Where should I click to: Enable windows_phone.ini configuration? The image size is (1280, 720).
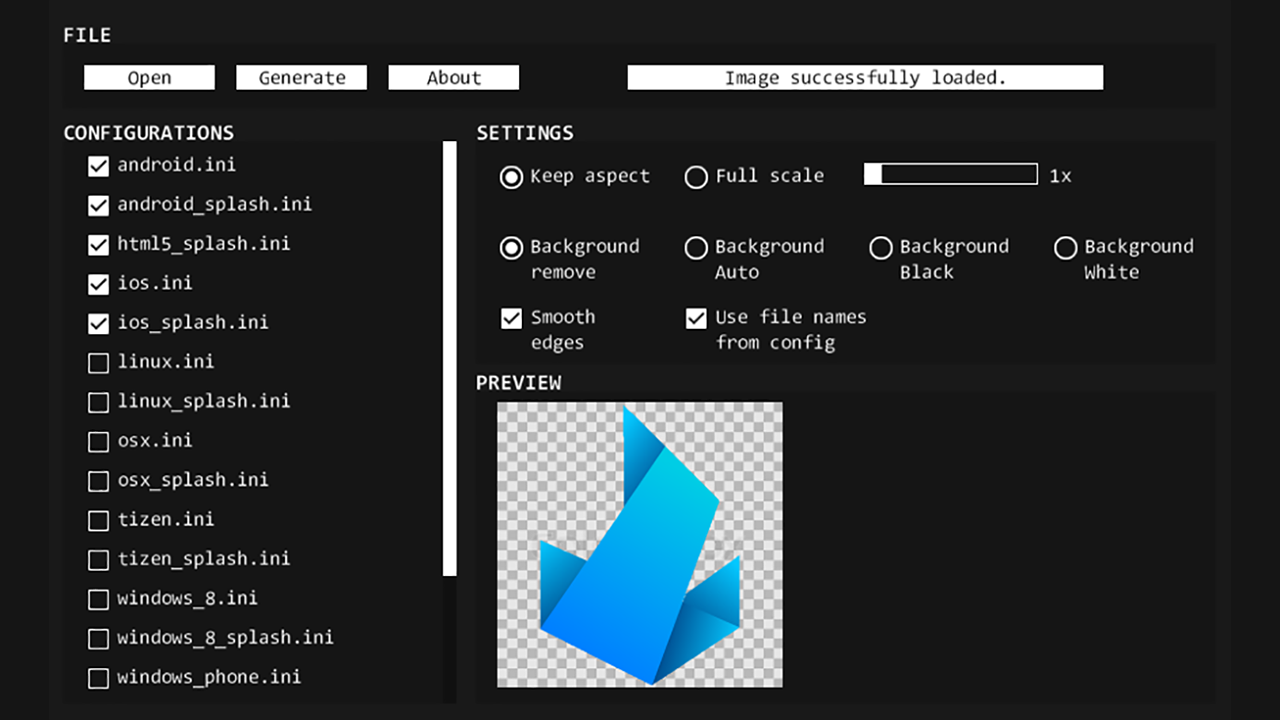pos(98,679)
